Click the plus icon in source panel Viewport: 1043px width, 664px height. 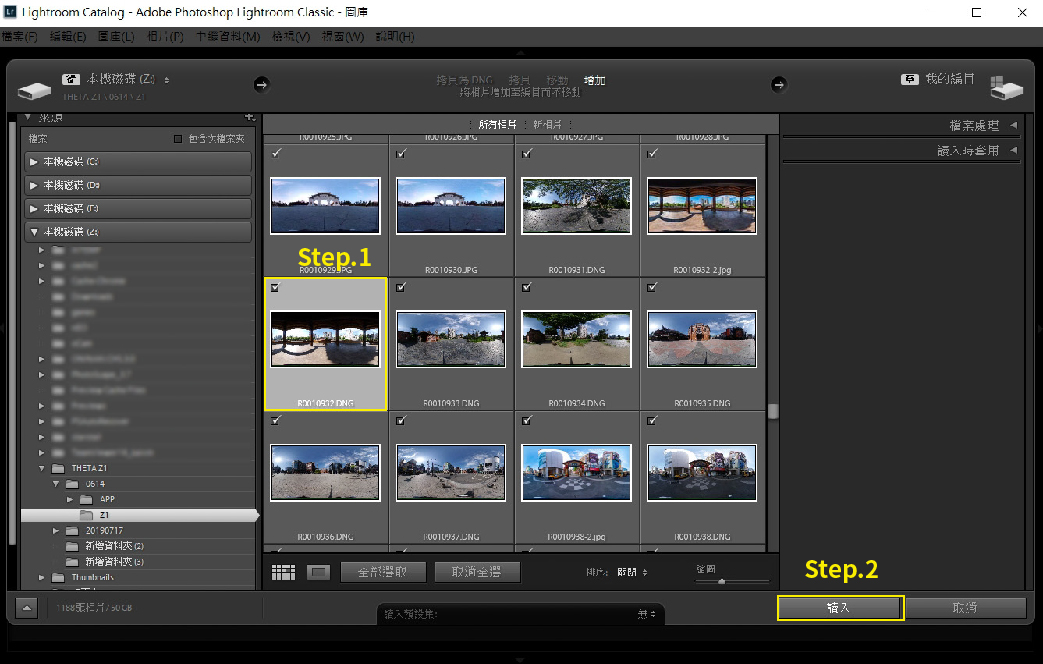tap(250, 118)
